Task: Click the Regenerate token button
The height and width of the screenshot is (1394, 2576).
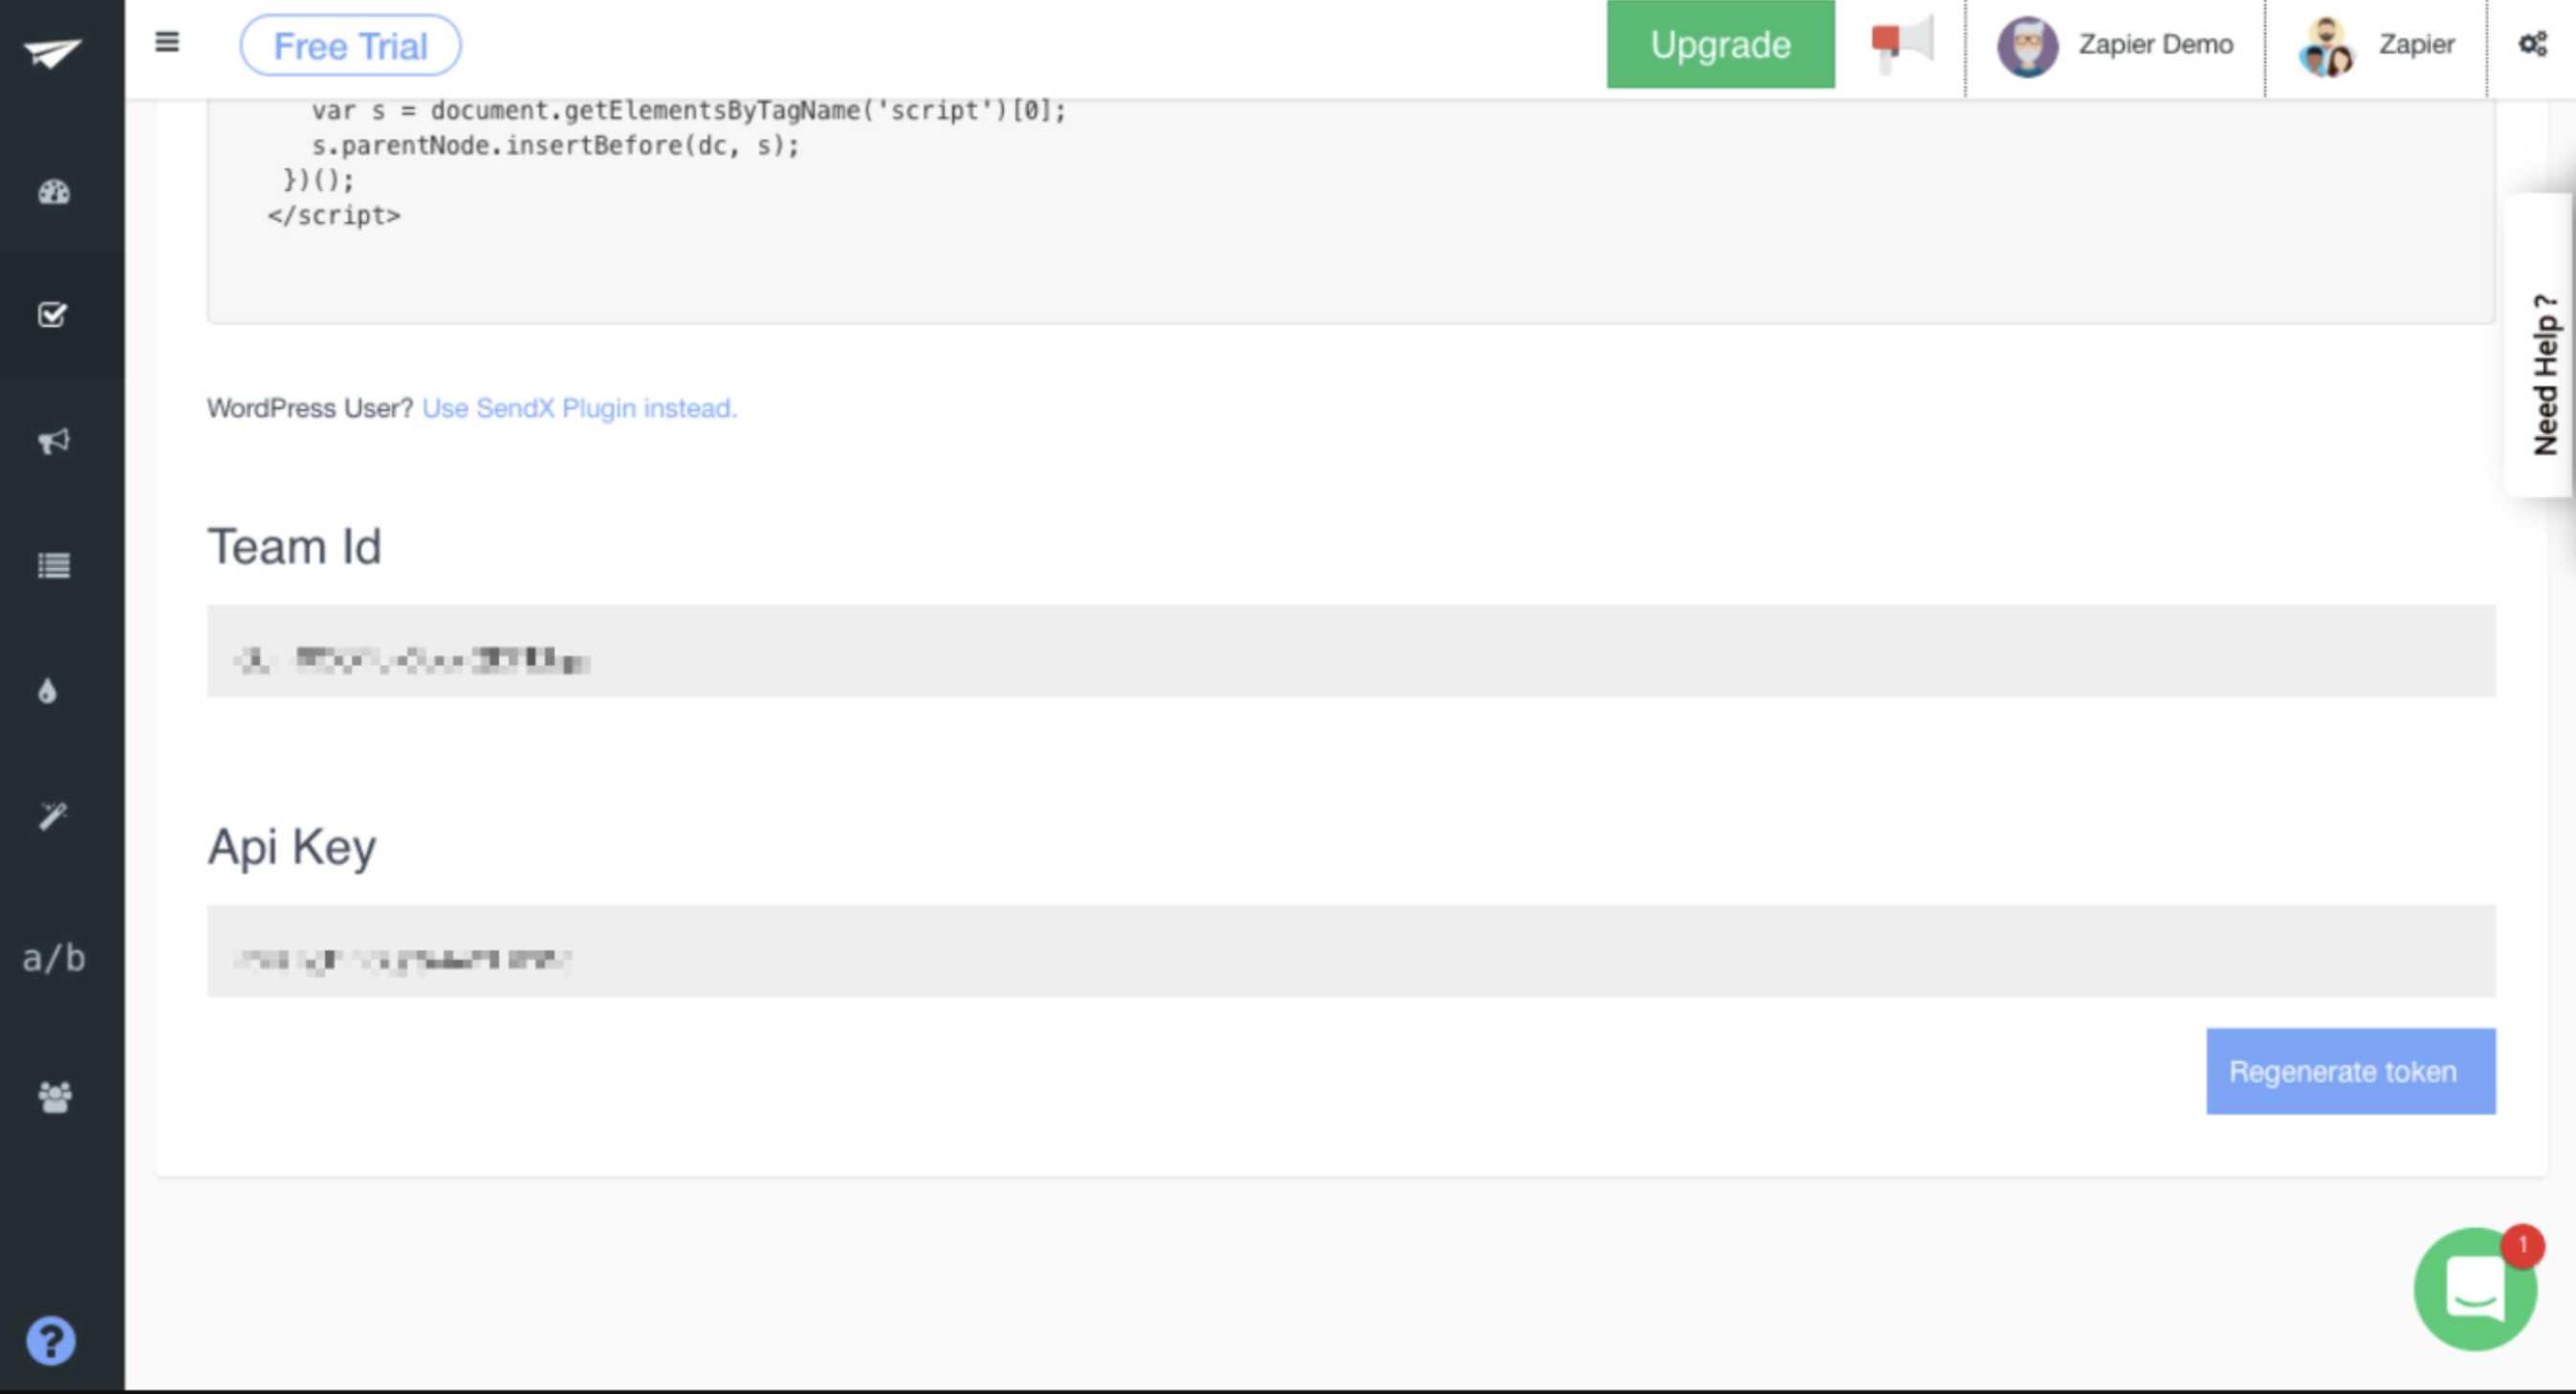Action: tap(2349, 1070)
